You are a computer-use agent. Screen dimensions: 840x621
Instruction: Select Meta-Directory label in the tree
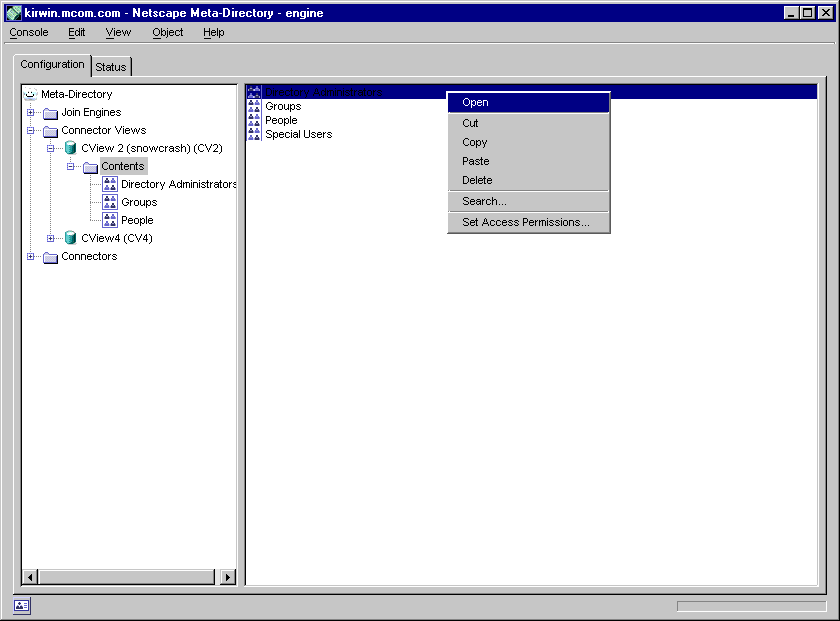coord(77,94)
